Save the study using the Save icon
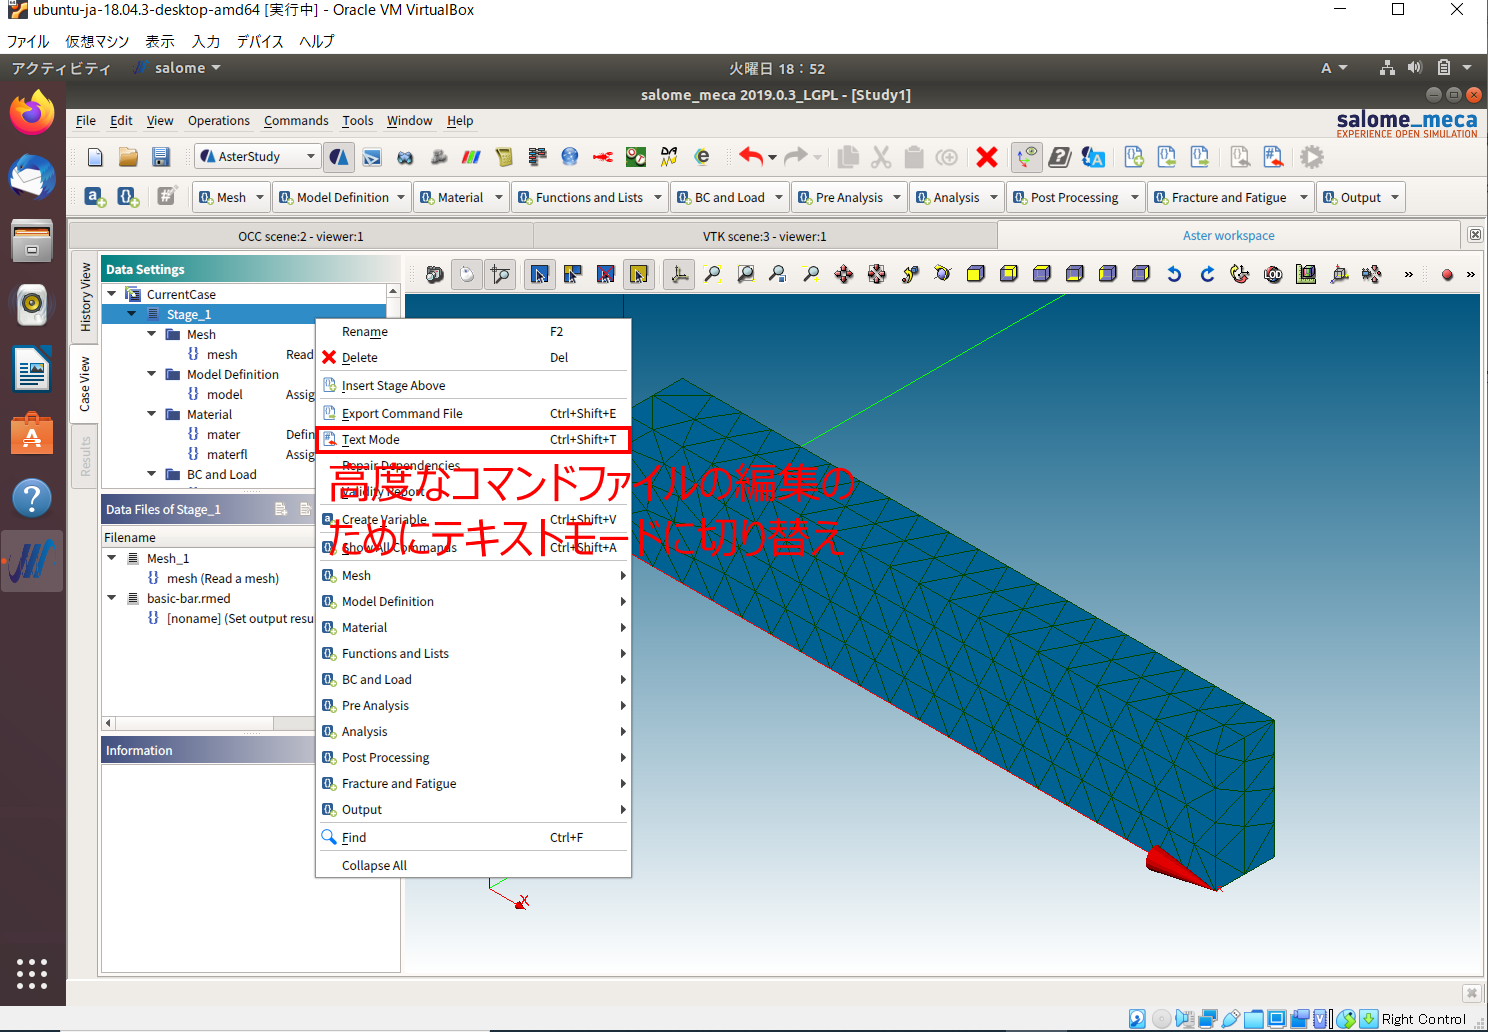This screenshot has height=1032, width=1488. pos(161,157)
